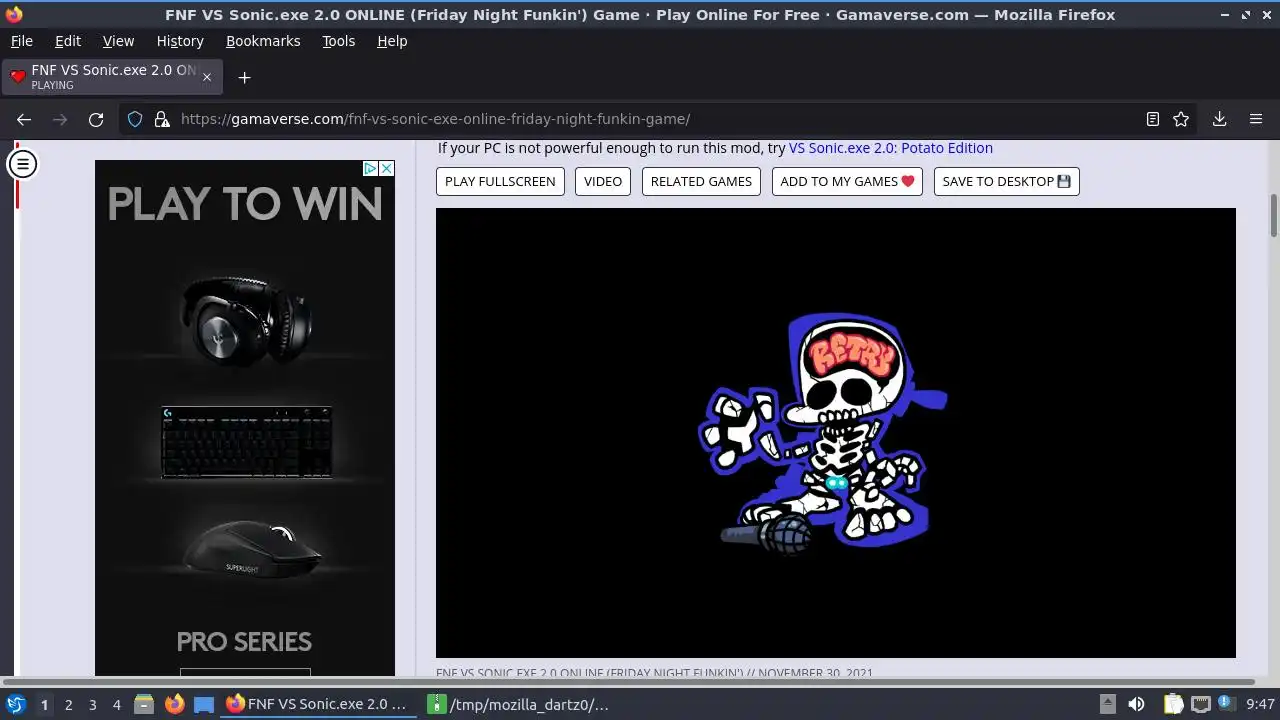Open the Tools menu
This screenshot has width=1280, height=720.
(x=338, y=41)
